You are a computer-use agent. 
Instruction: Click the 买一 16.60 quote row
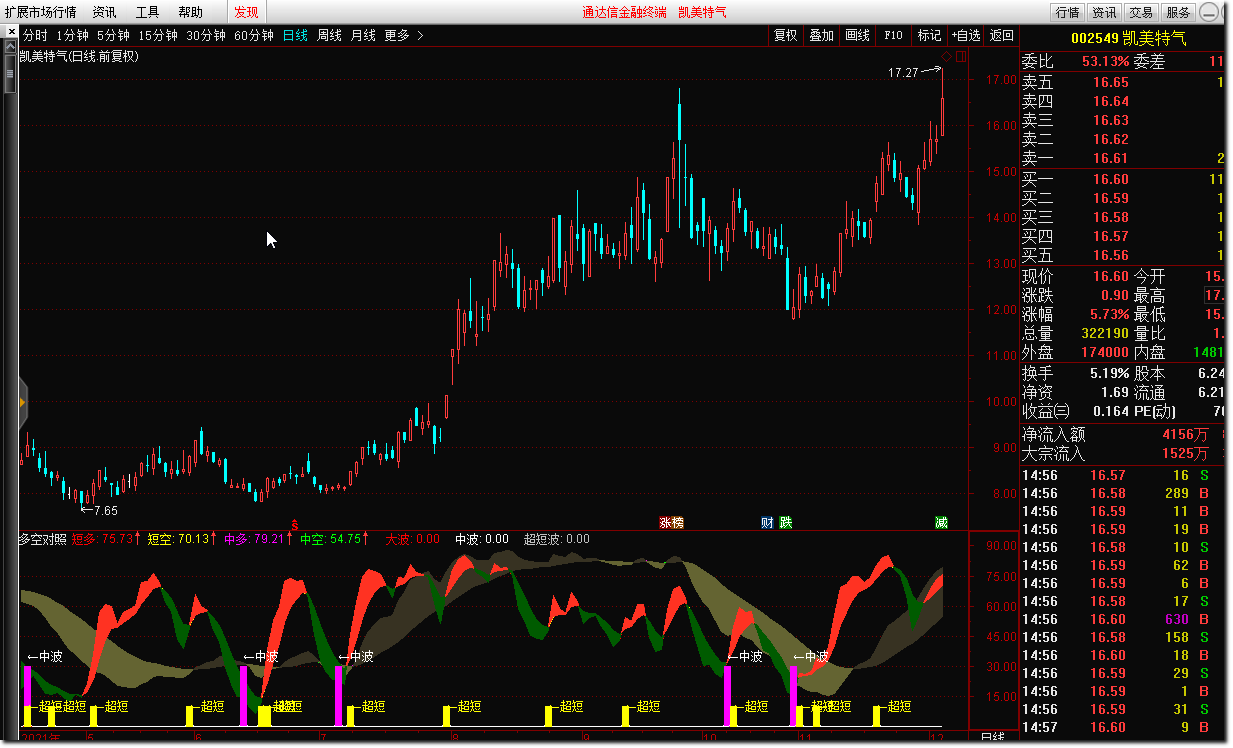1122,179
